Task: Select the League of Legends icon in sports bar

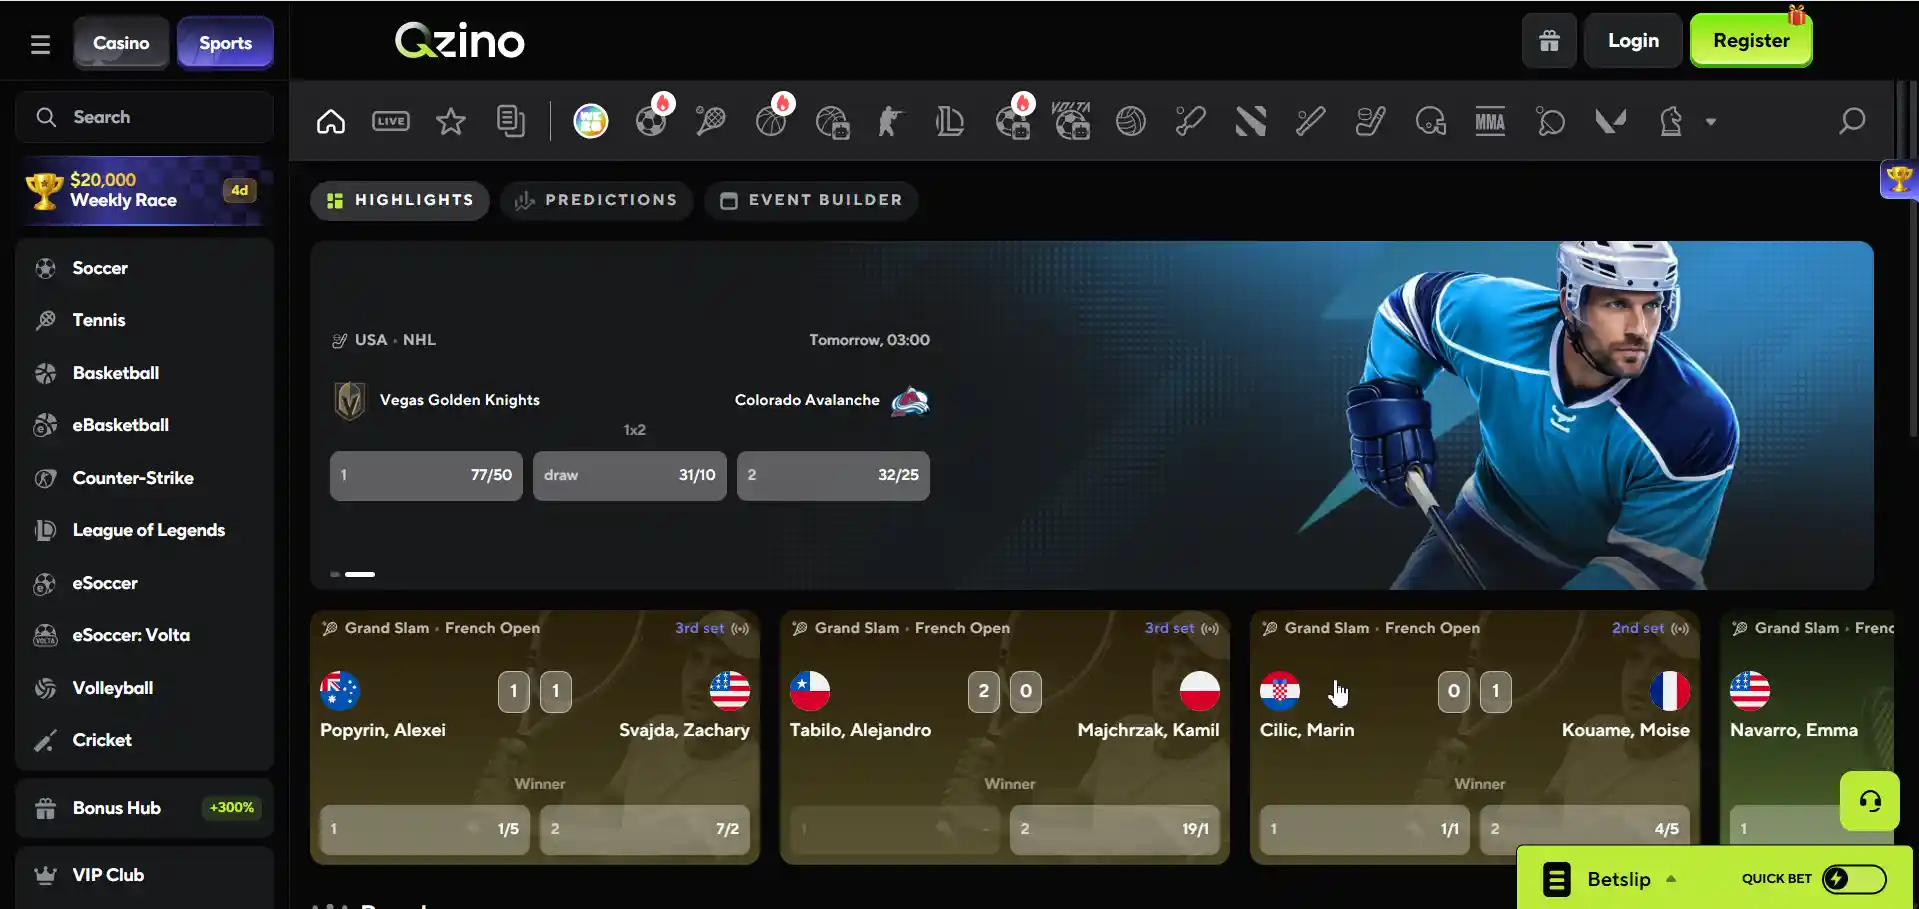Action: [950, 122]
